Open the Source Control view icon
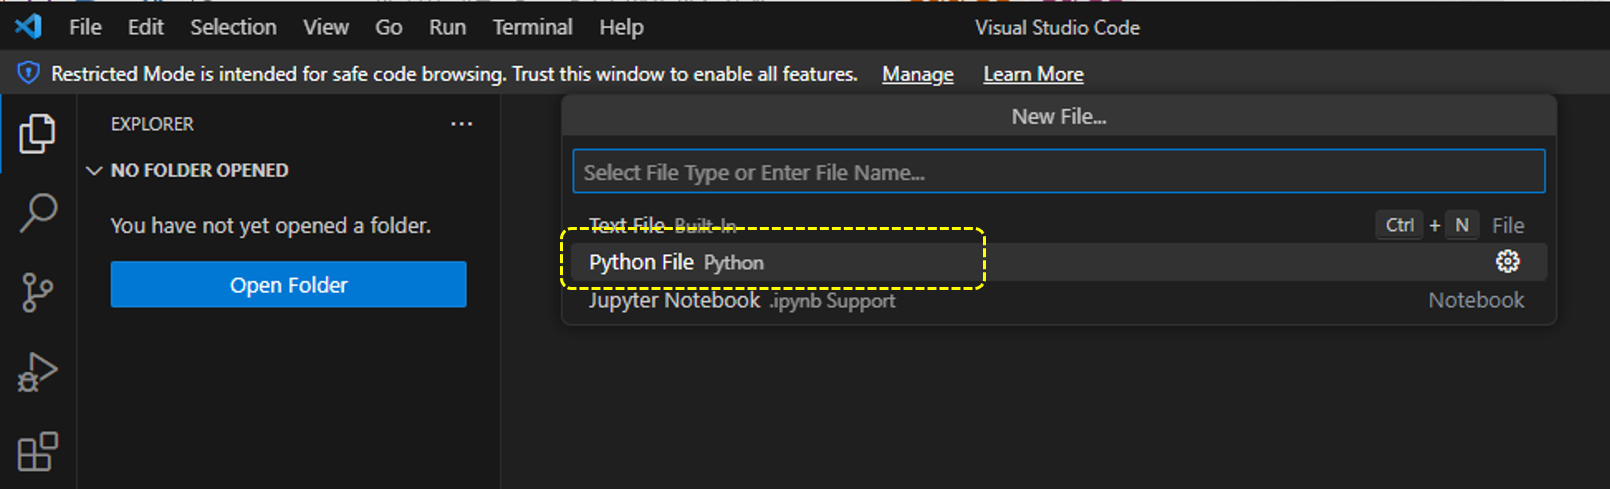 [37, 293]
